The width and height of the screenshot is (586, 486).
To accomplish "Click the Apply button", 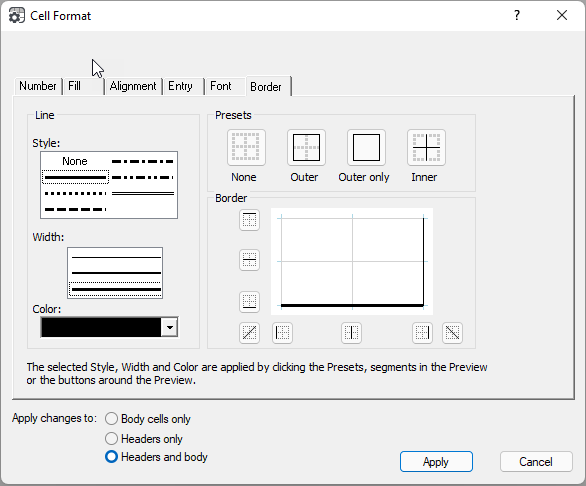I will tap(436, 462).
